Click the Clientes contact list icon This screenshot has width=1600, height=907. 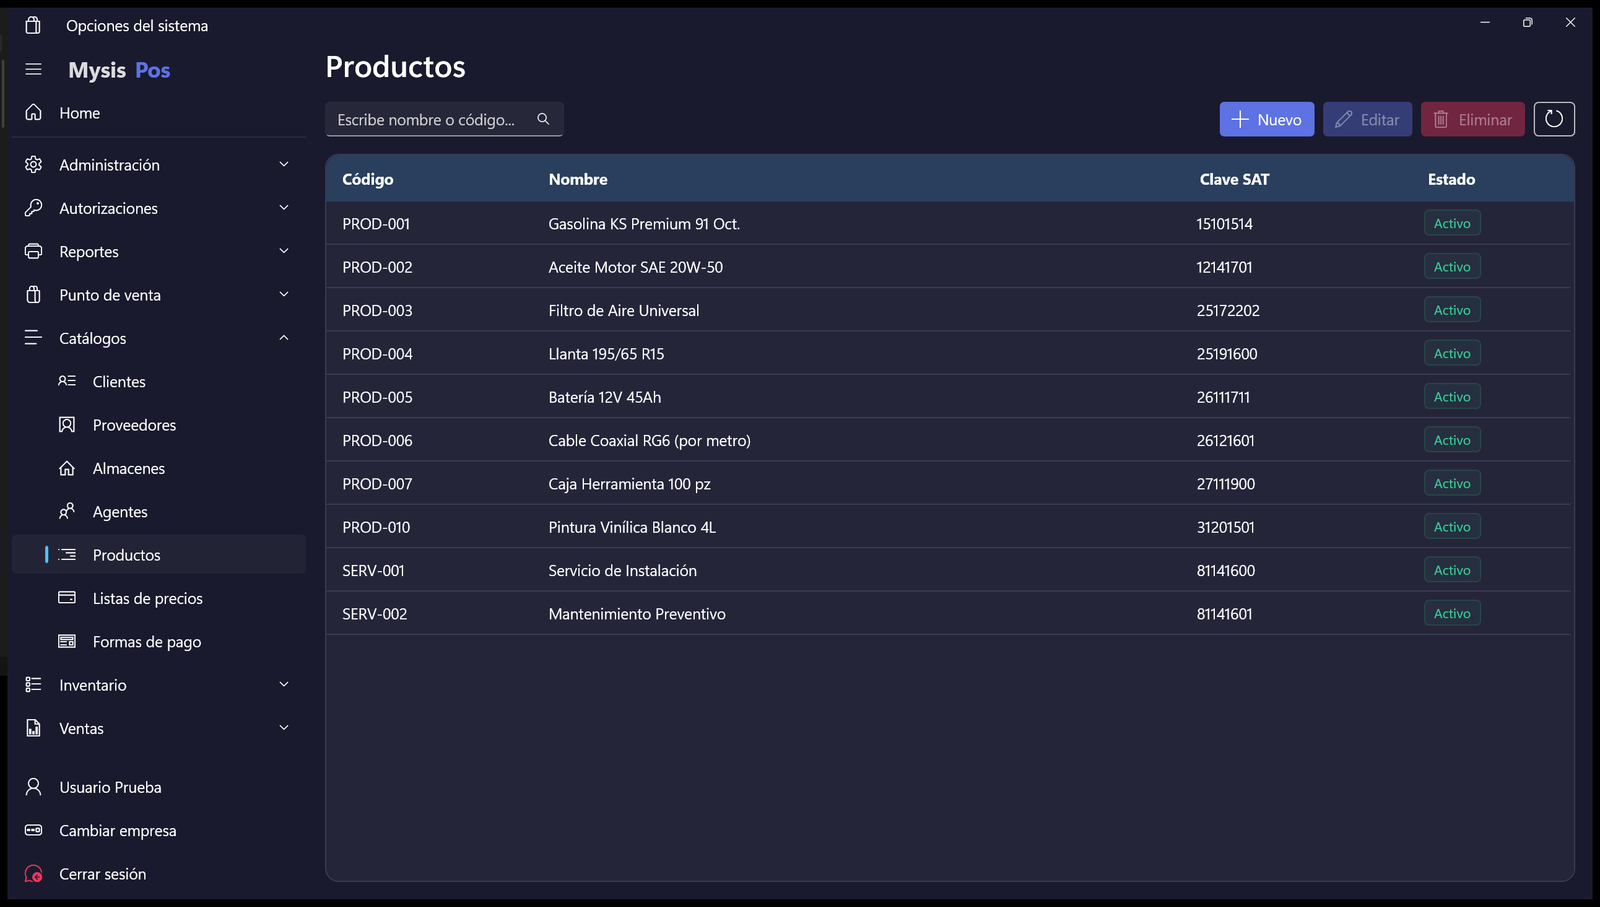(67, 381)
